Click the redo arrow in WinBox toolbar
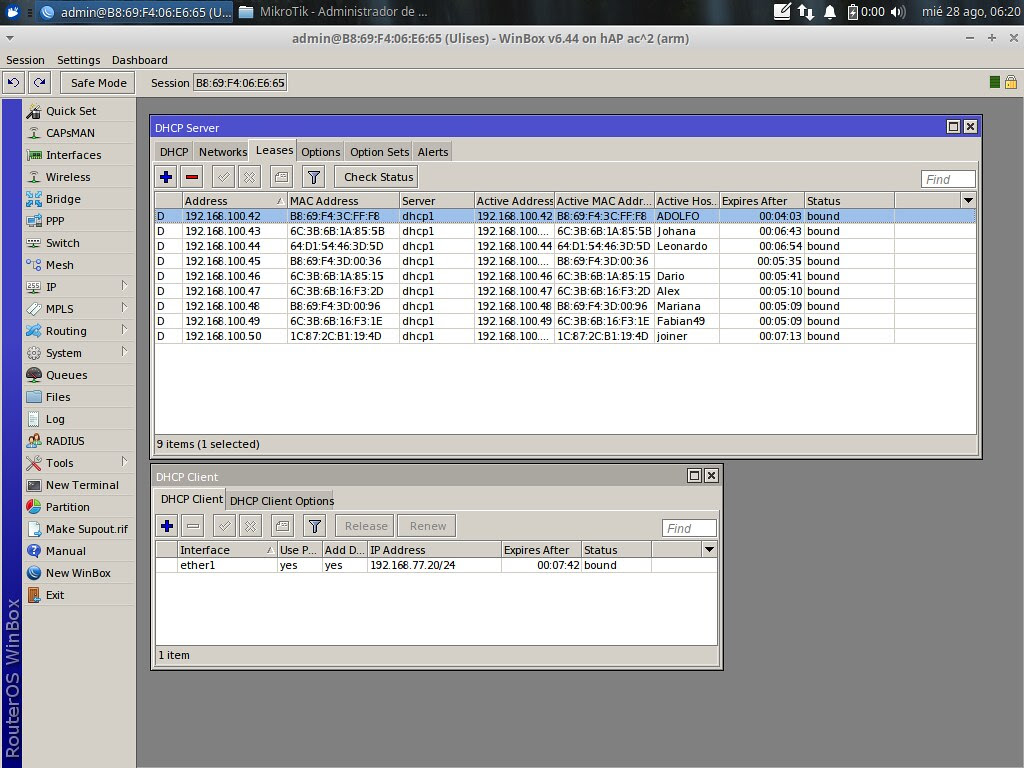The height and width of the screenshot is (768, 1024). 40,83
